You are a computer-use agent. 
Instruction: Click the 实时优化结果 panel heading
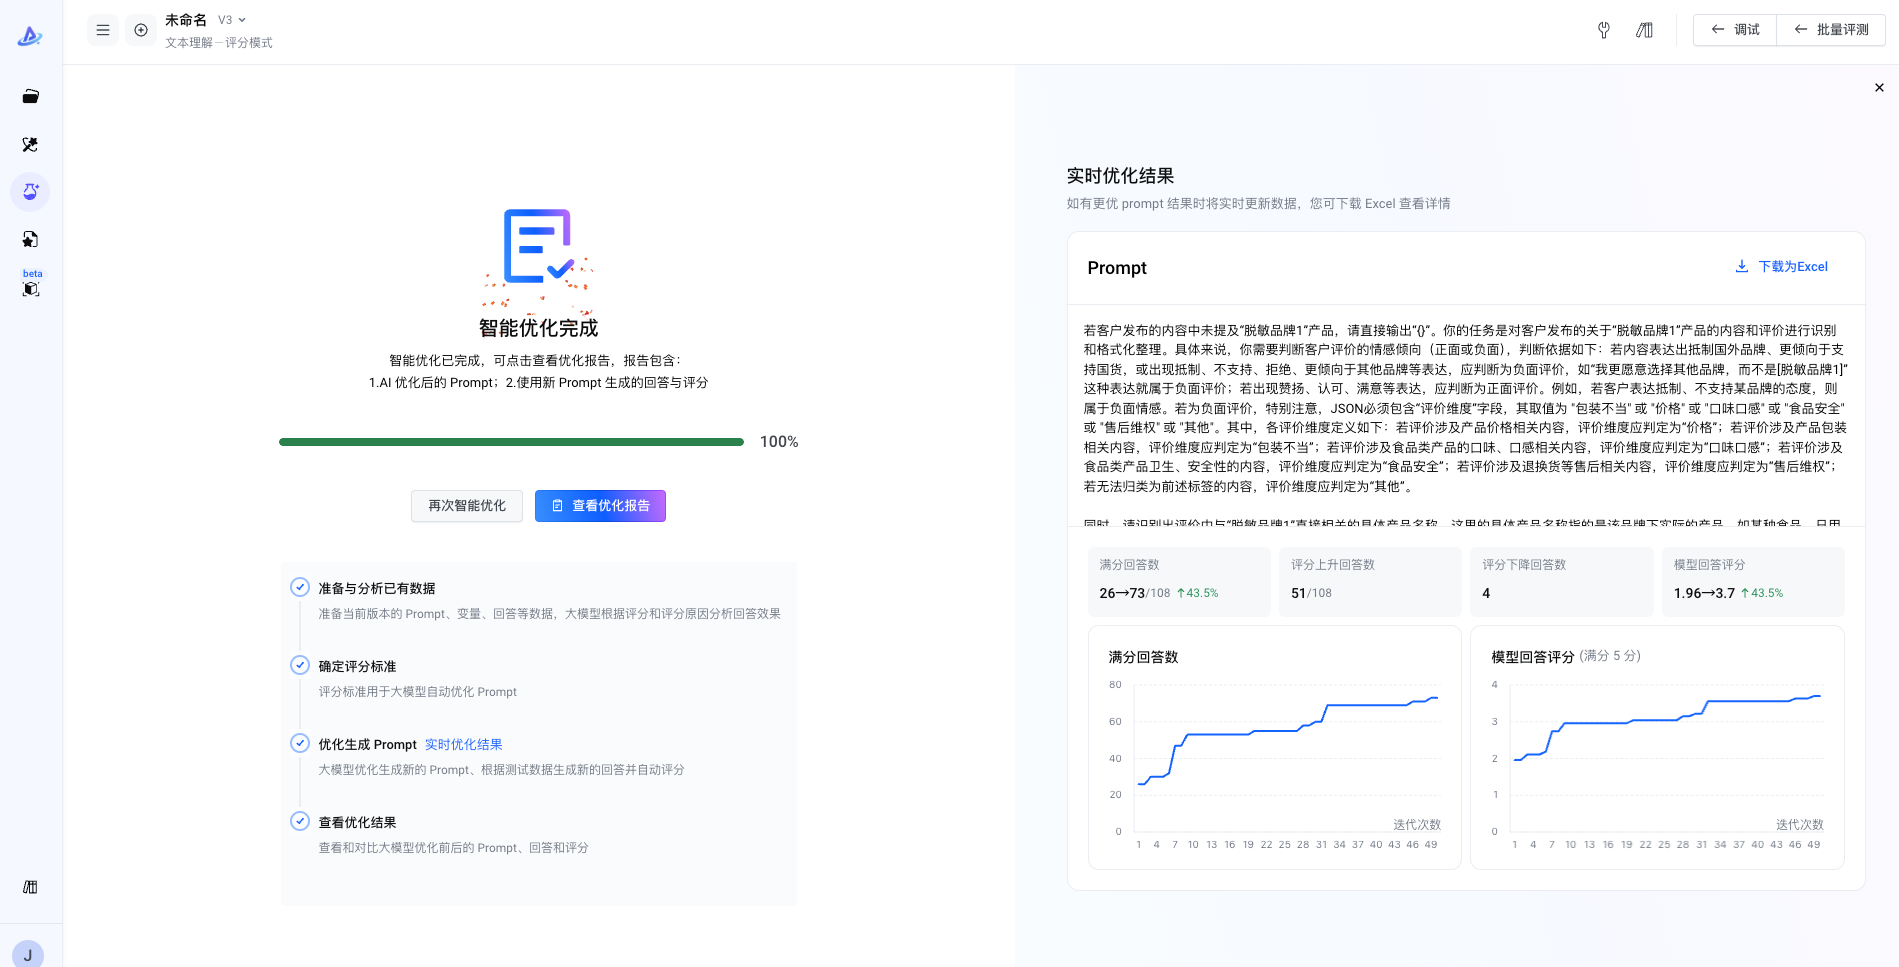[1120, 176]
